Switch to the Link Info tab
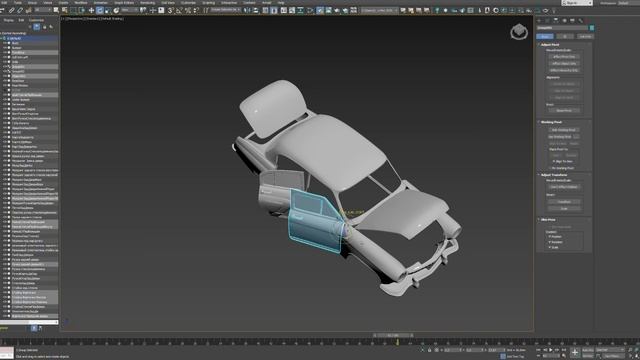 [585, 36]
